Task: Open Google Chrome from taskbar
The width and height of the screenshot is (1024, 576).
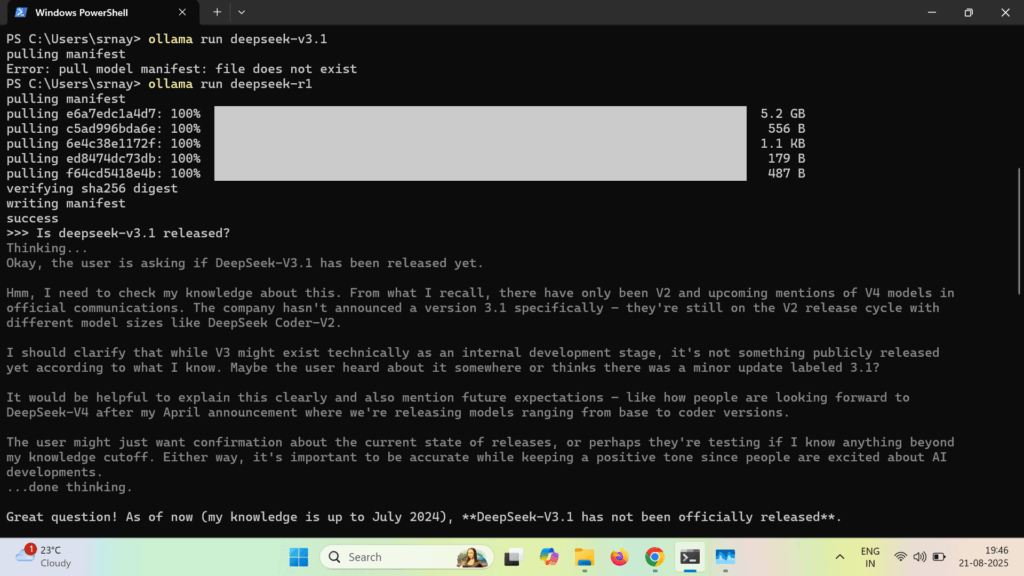Action: click(654, 557)
